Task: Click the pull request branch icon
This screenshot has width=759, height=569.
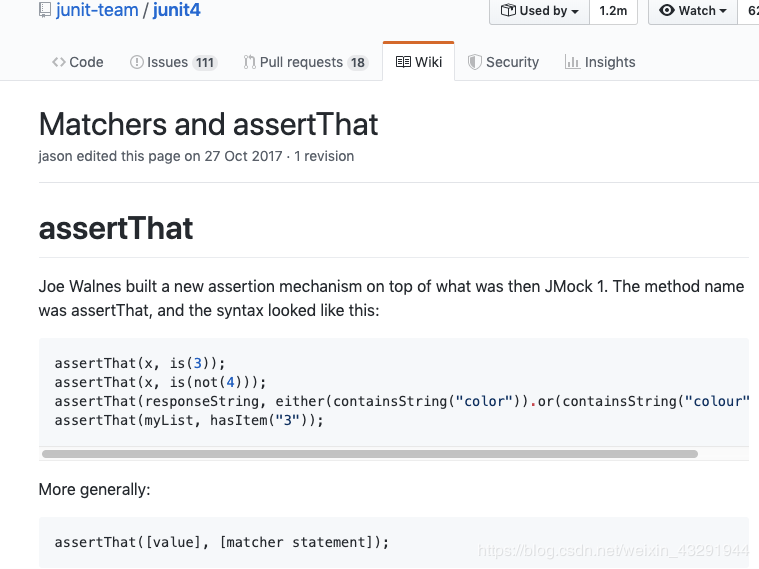Action: pyautogui.click(x=249, y=62)
